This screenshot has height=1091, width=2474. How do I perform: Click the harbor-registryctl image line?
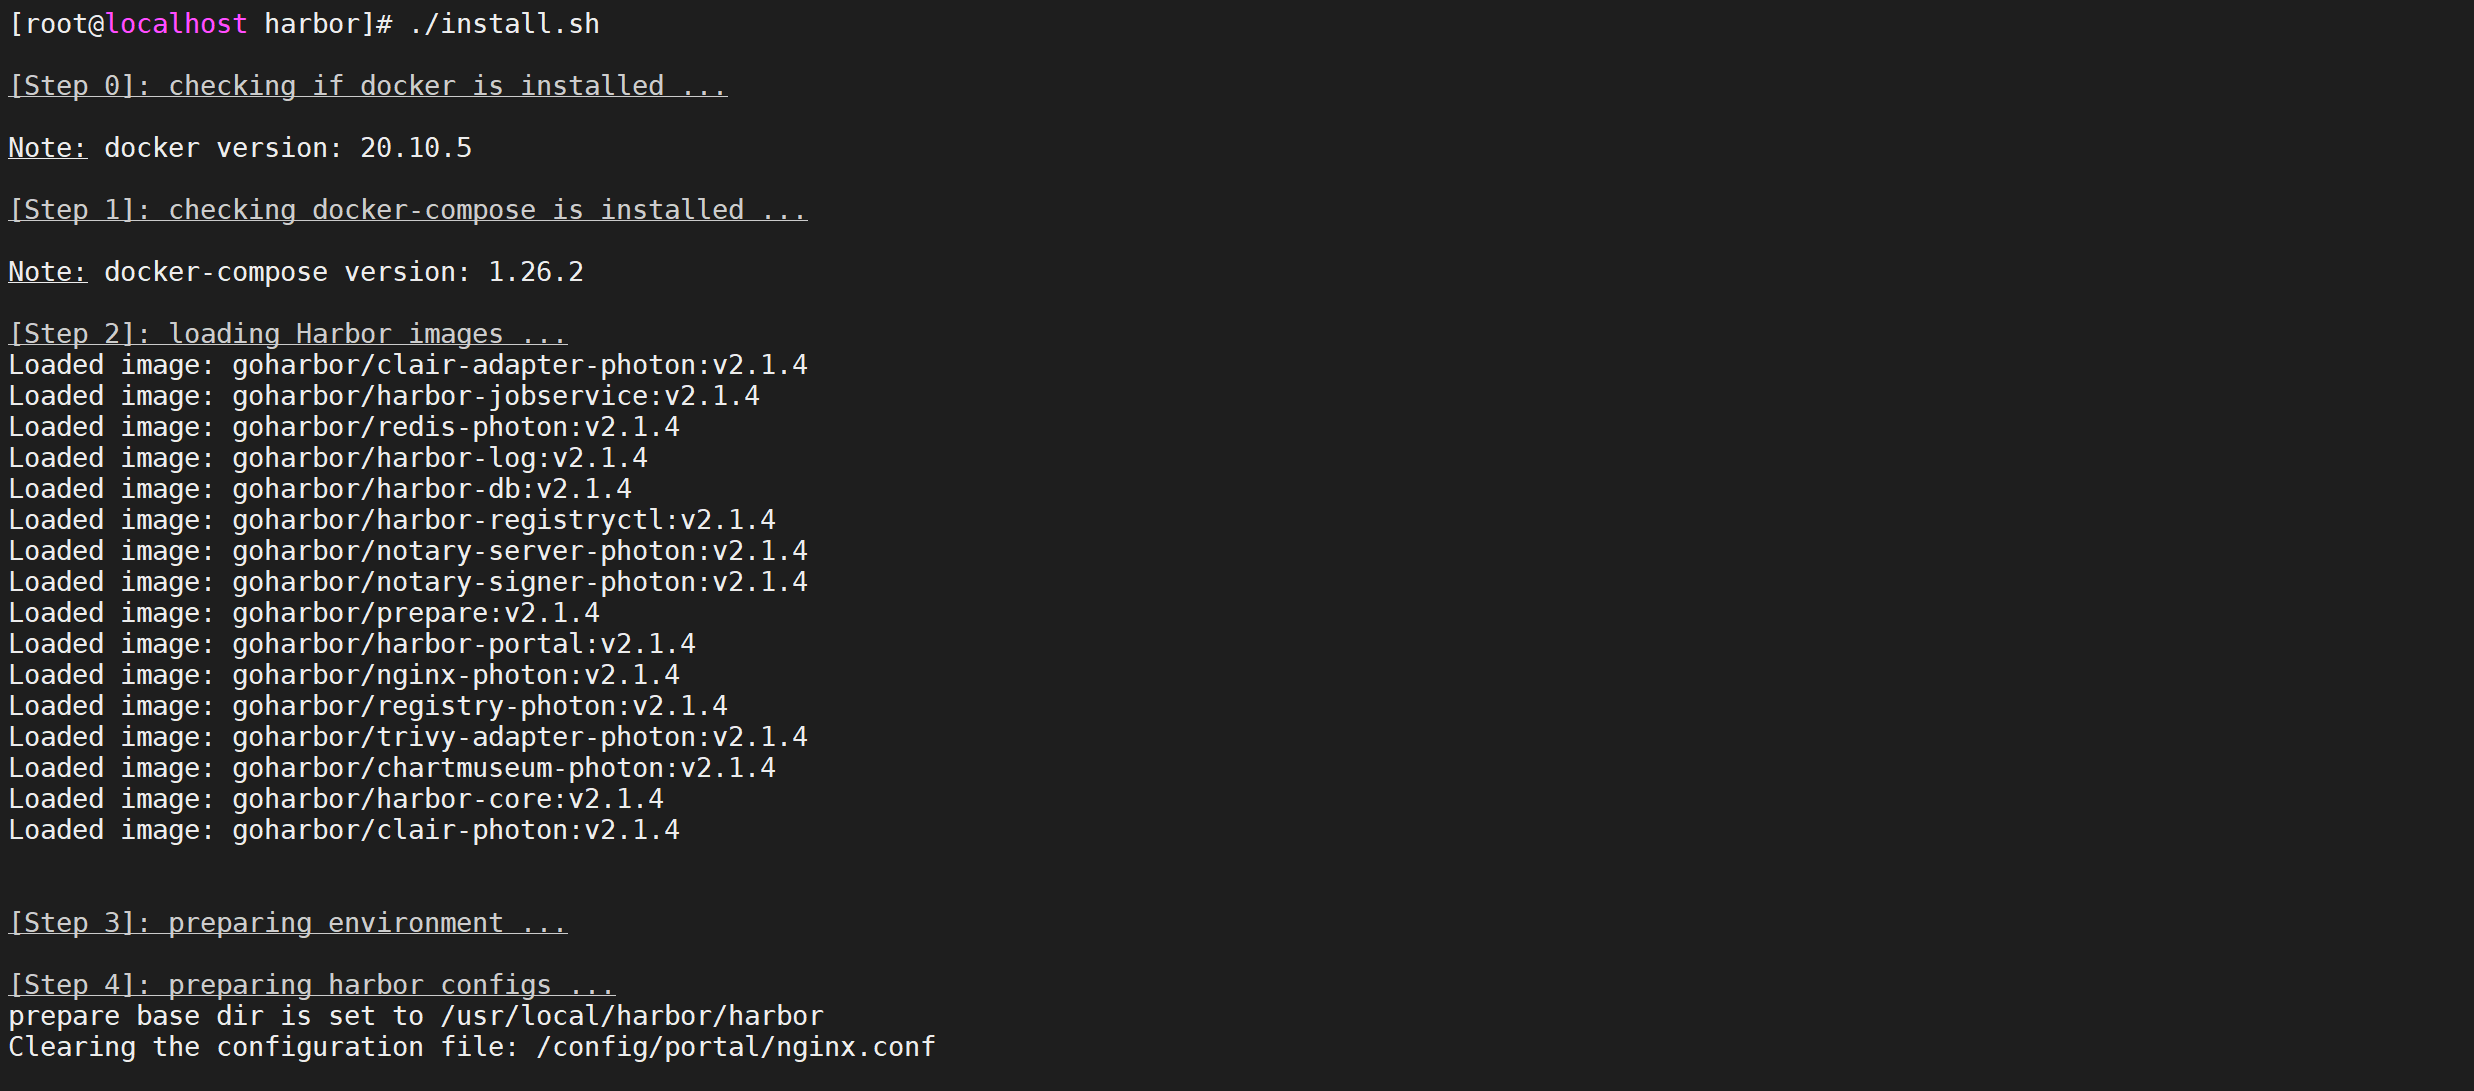(392, 520)
